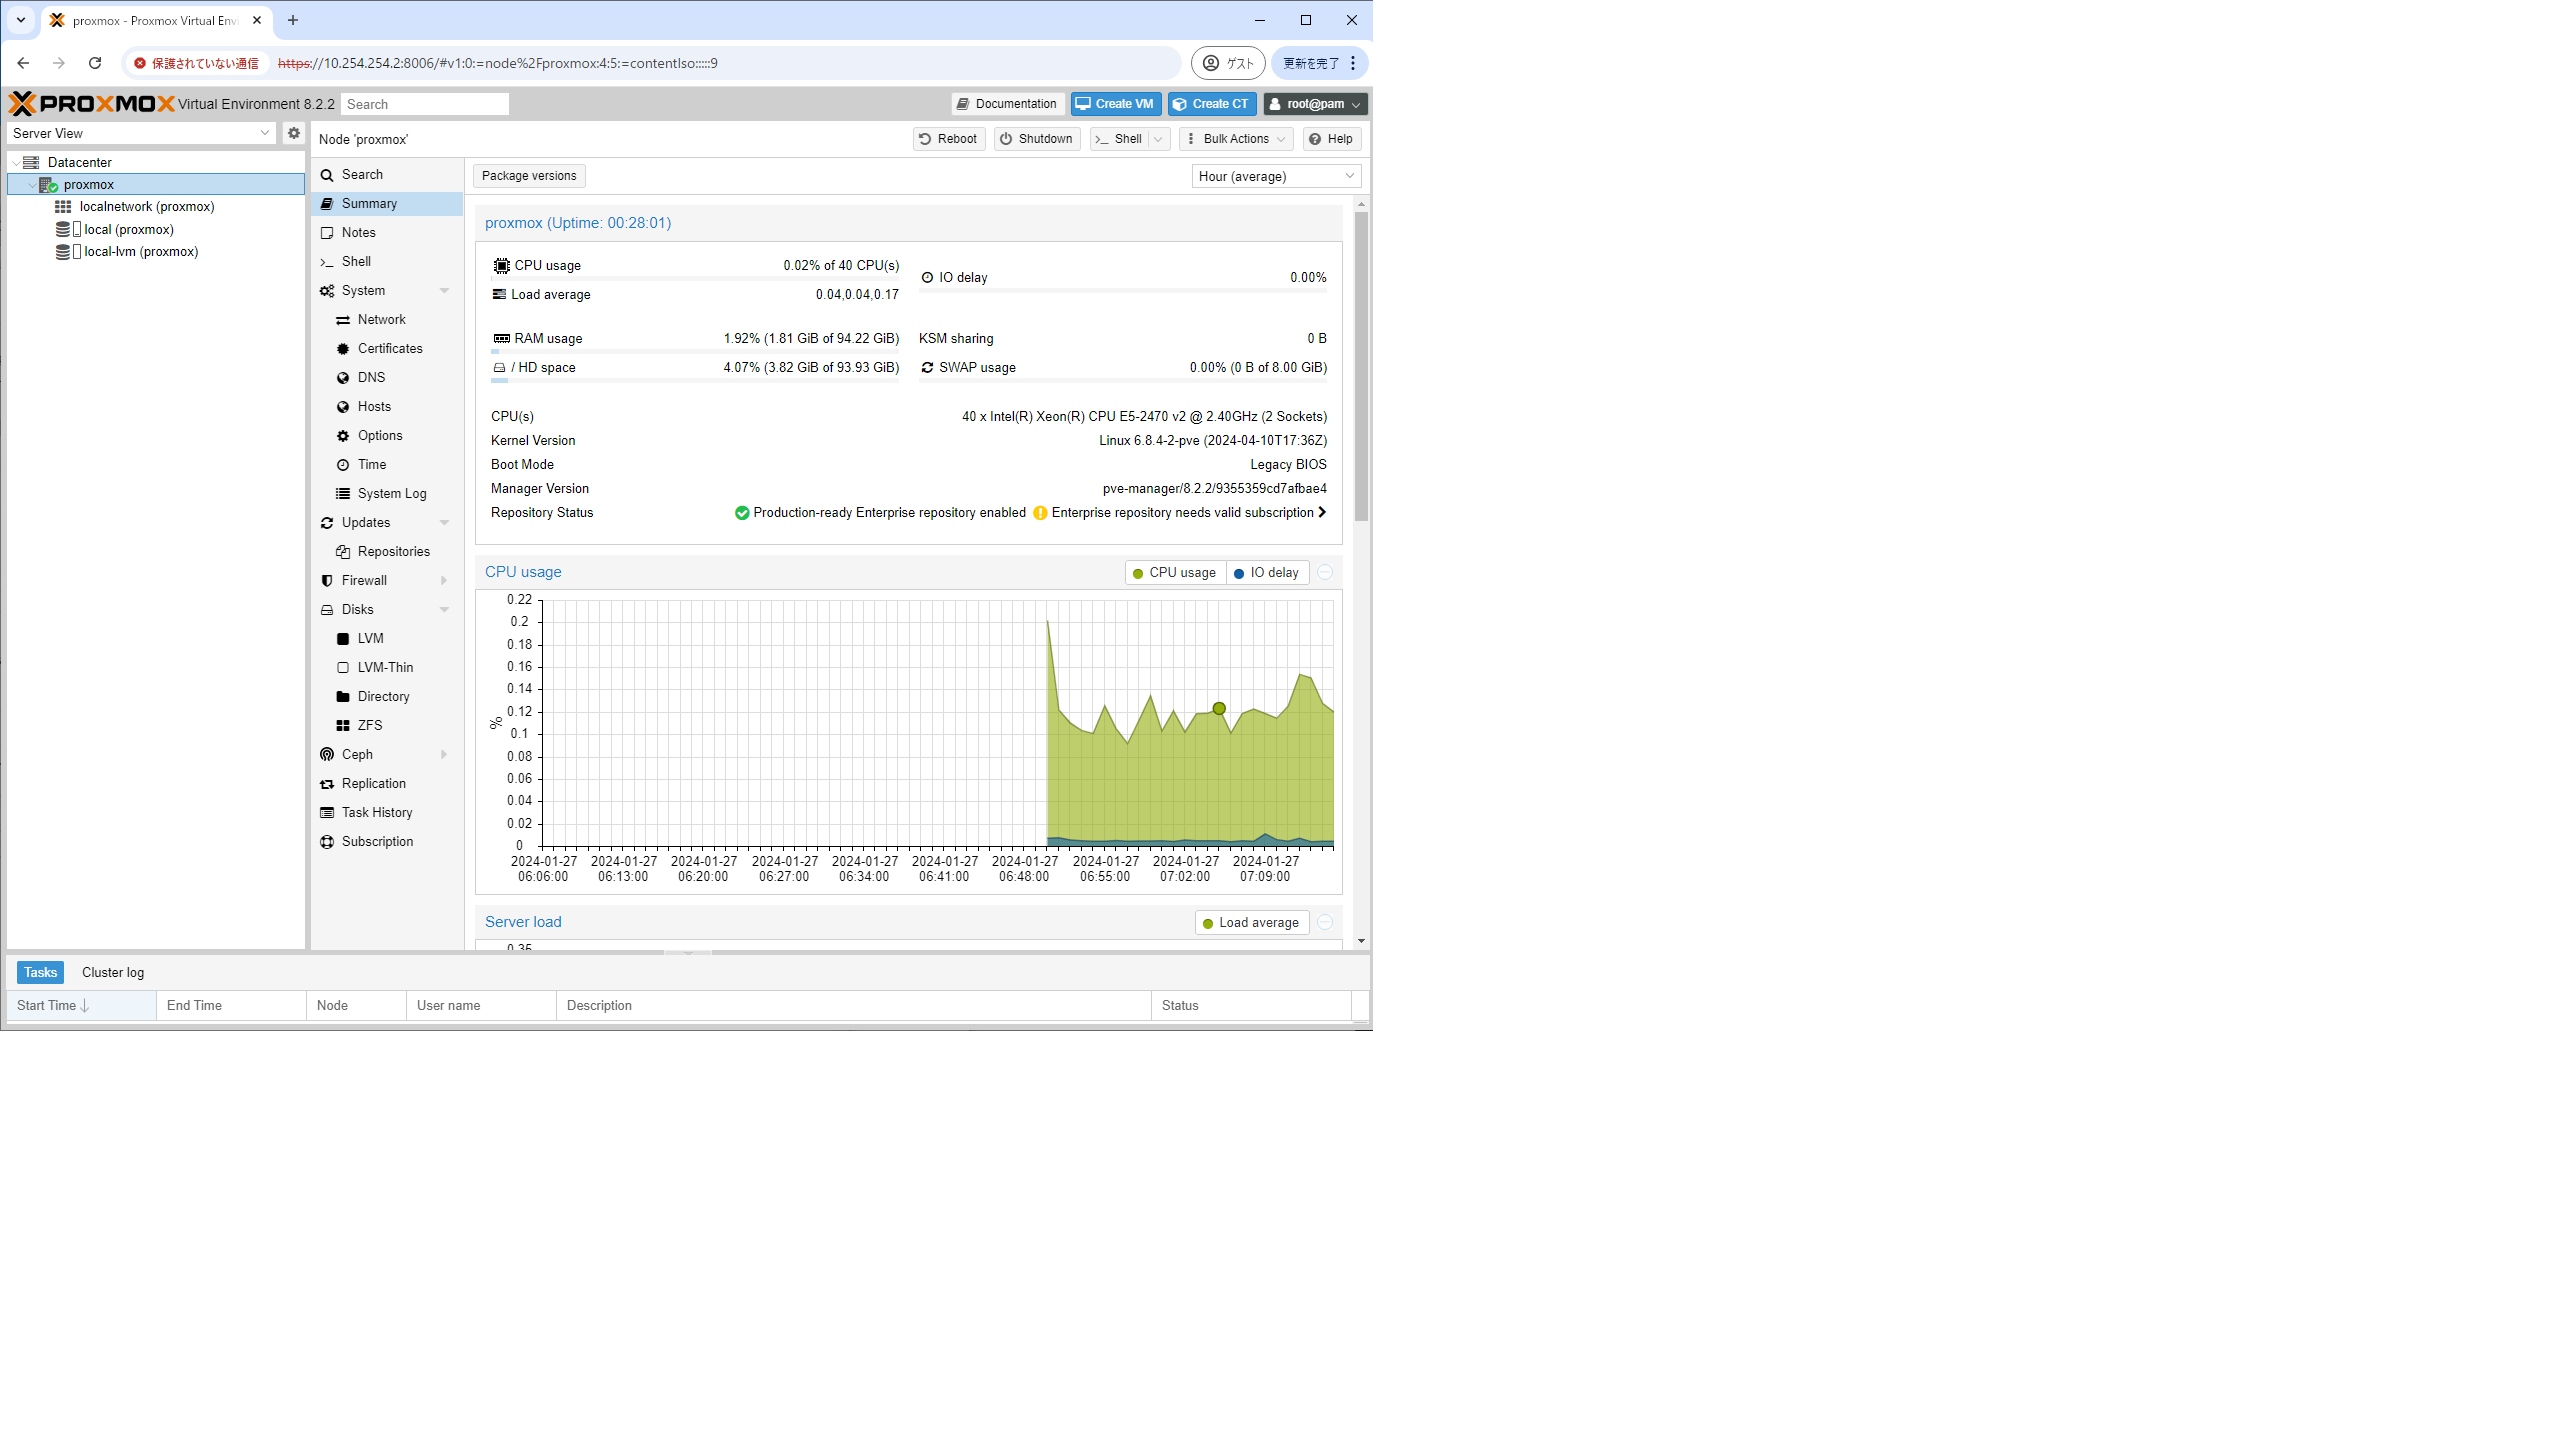Toggle the IO delay legend series
Screen dimensions: 2560x1440
click(1266, 572)
